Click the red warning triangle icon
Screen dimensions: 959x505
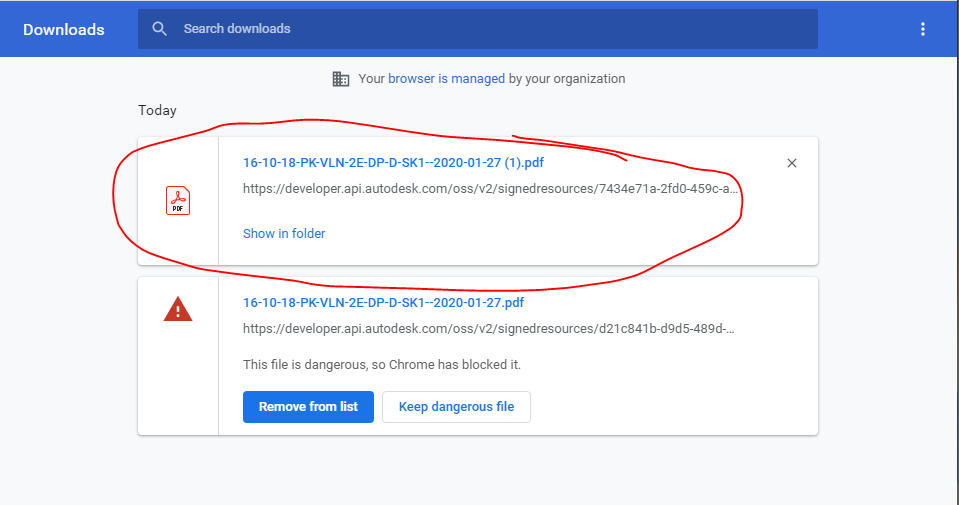click(178, 309)
